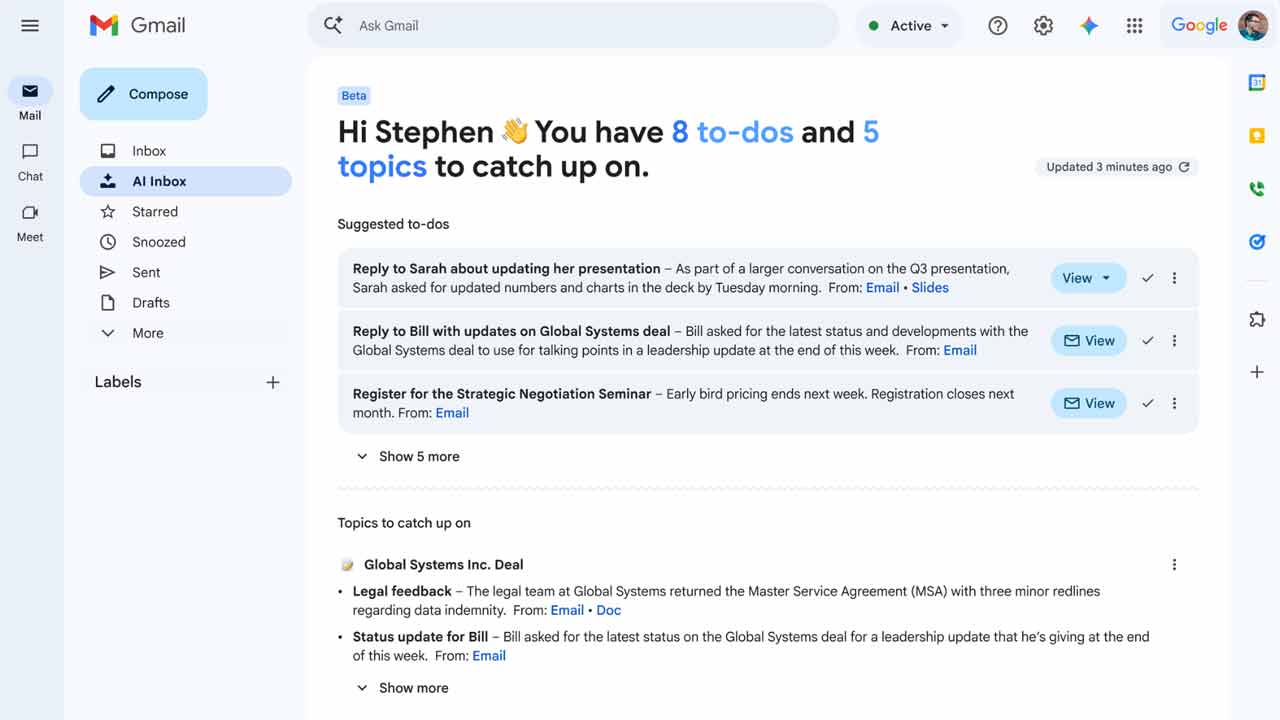Mark Register for Seminar to-do done
Viewport: 1280px width, 720px height.
coord(1148,403)
